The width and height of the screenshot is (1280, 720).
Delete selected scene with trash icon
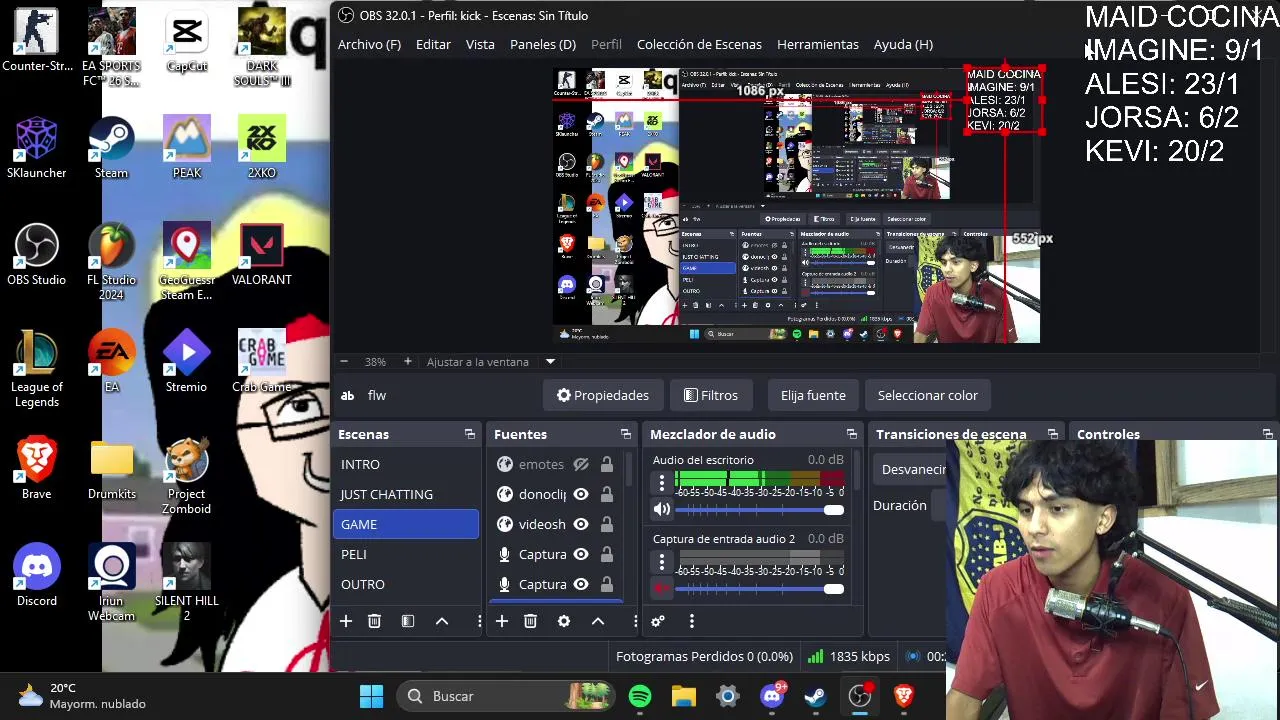[374, 621]
